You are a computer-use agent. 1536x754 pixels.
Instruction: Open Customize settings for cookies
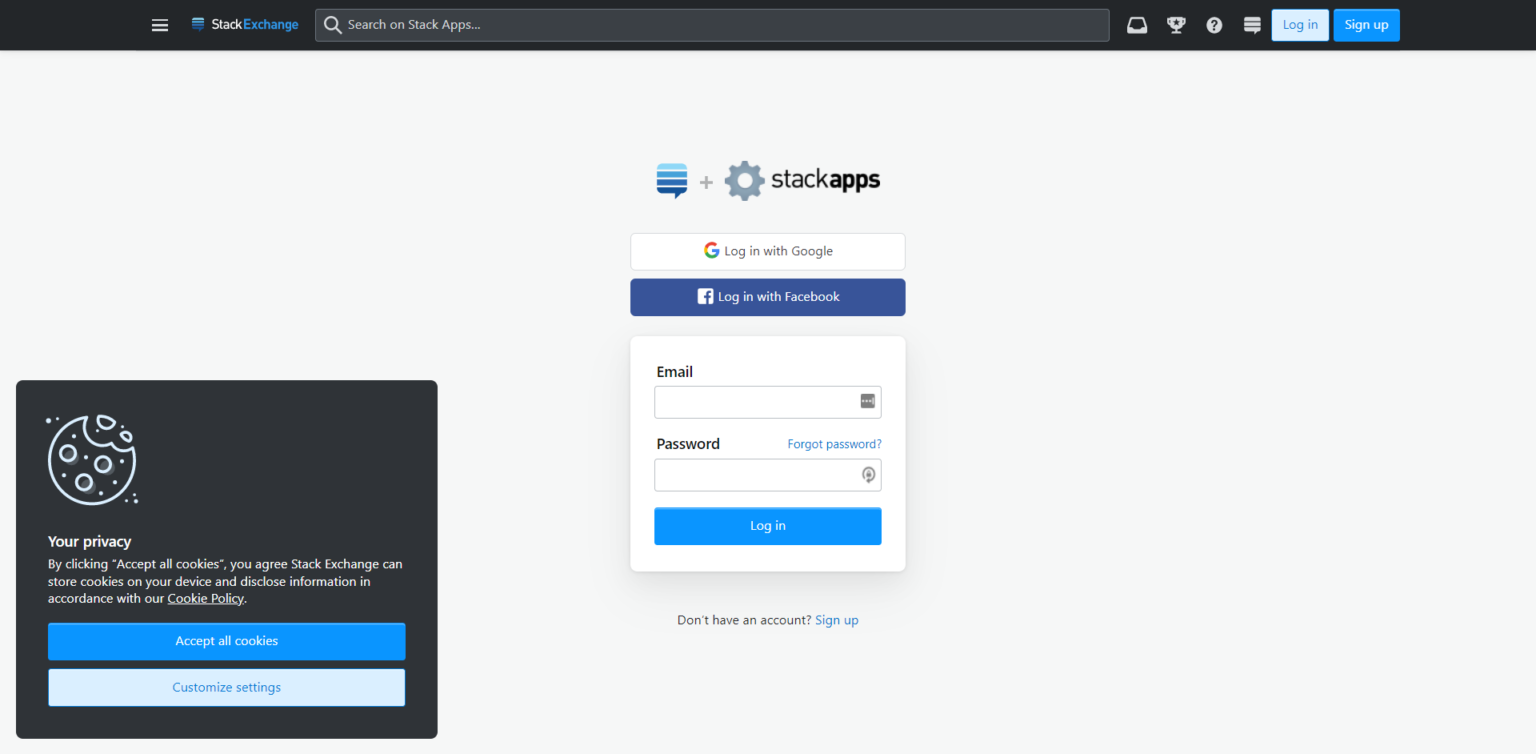click(226, 687)
